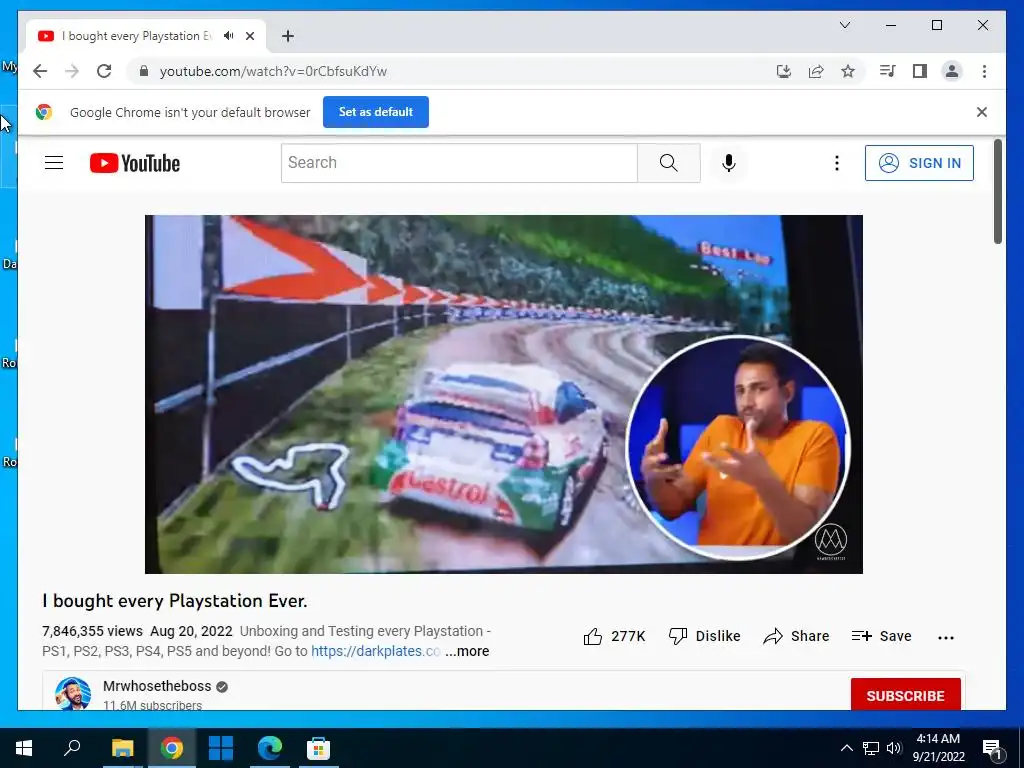1024x768 pixels.
Task: Open a new tab with plus button
Action: tap(288, 36)
